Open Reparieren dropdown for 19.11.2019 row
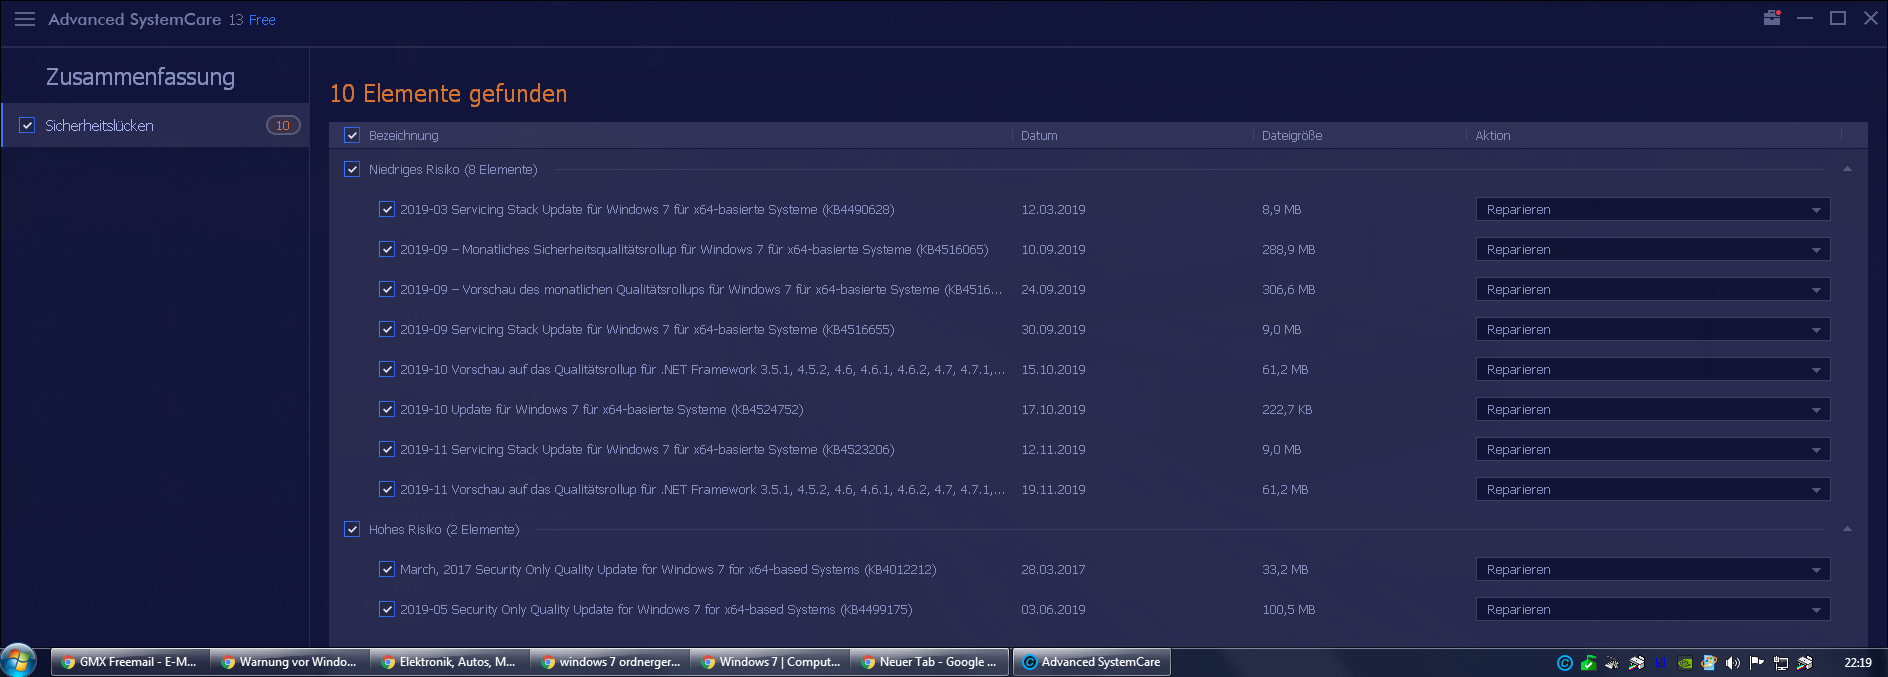 click(x=1653, y=489)
